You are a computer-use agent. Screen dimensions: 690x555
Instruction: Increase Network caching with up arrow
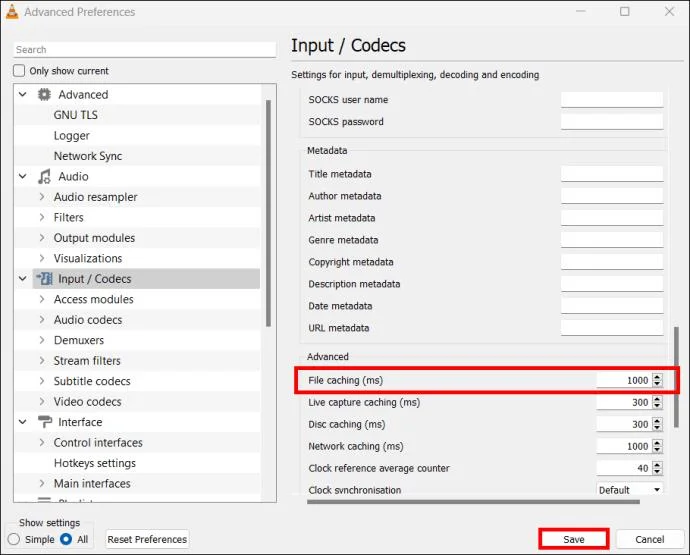[657, 443]
